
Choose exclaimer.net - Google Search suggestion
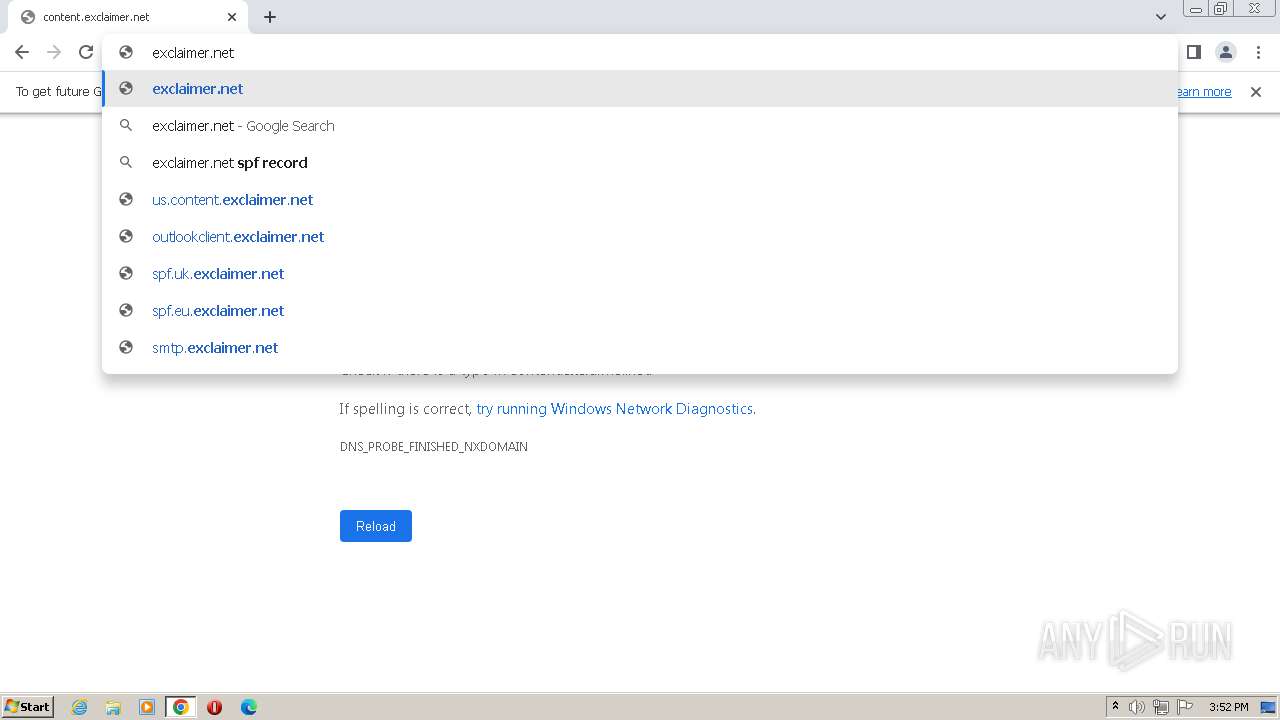[x=640, y=126]
